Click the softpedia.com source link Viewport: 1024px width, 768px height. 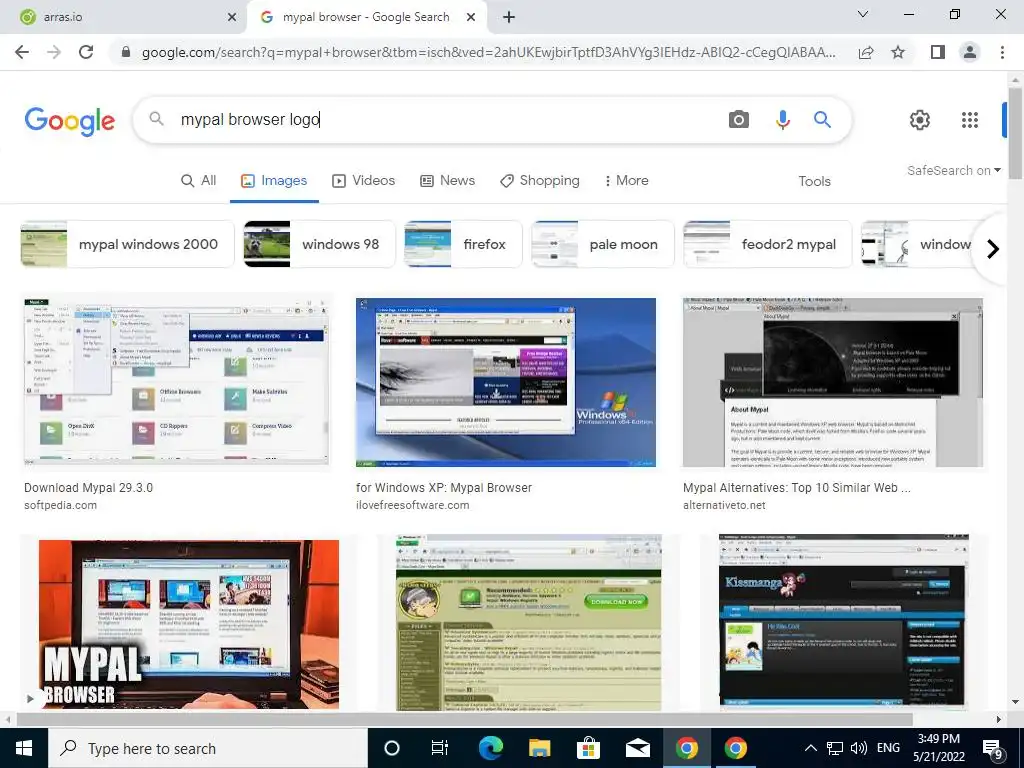[x=60, y=505]
